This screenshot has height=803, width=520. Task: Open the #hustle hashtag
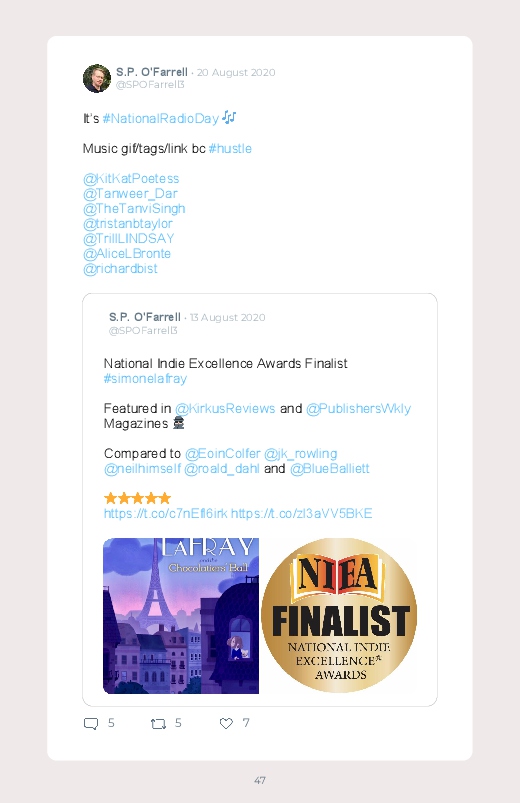point(230,149)
